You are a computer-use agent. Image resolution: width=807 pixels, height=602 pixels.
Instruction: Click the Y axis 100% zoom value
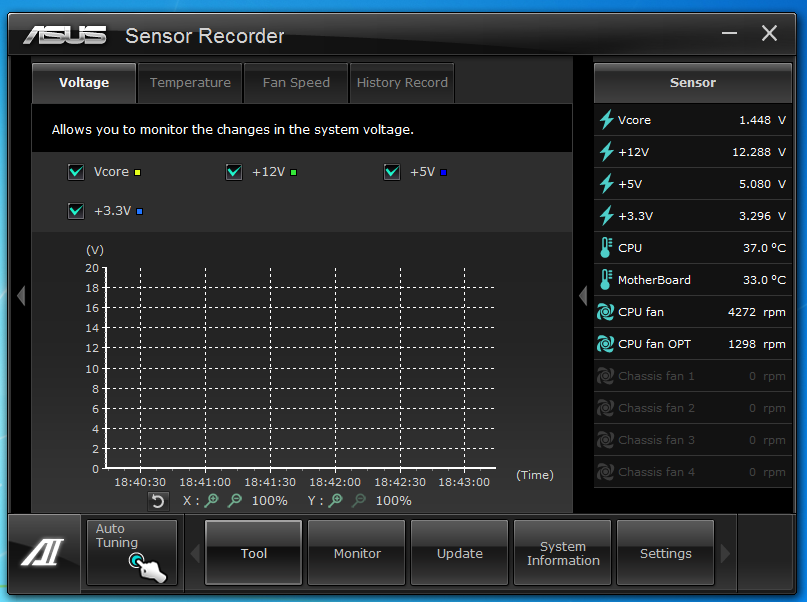click(394, 501)
